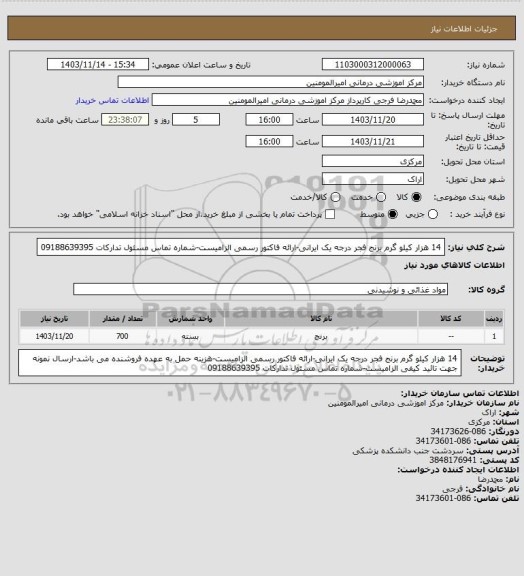Click the unit cell بسته

[x=190, y=336]
